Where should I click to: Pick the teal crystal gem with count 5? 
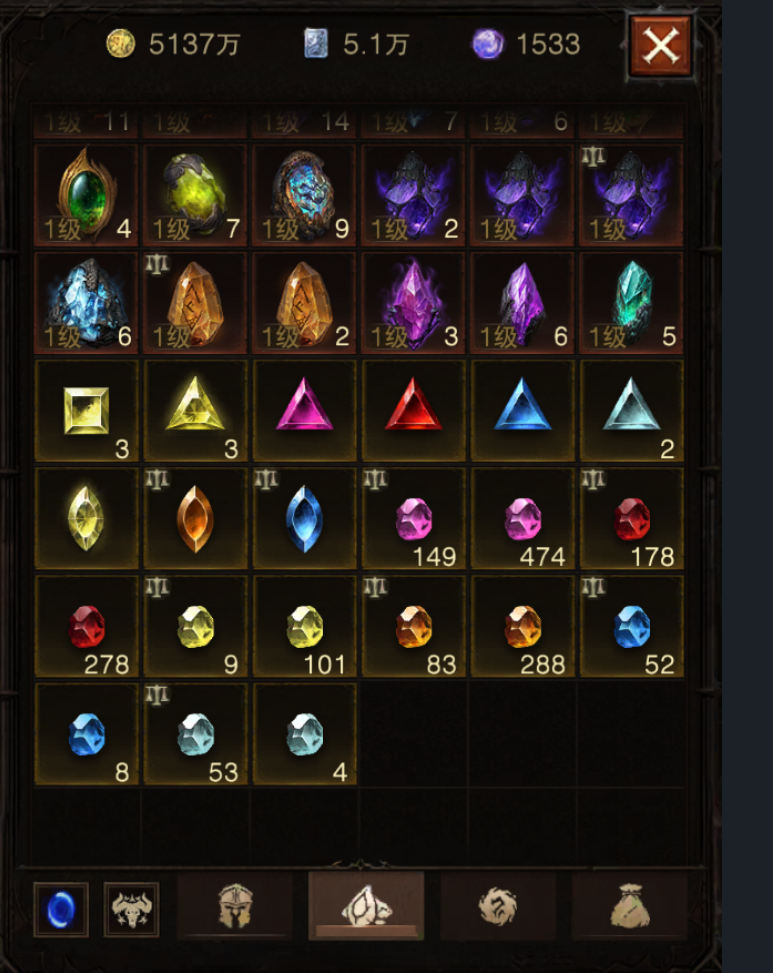pos(632,303)
